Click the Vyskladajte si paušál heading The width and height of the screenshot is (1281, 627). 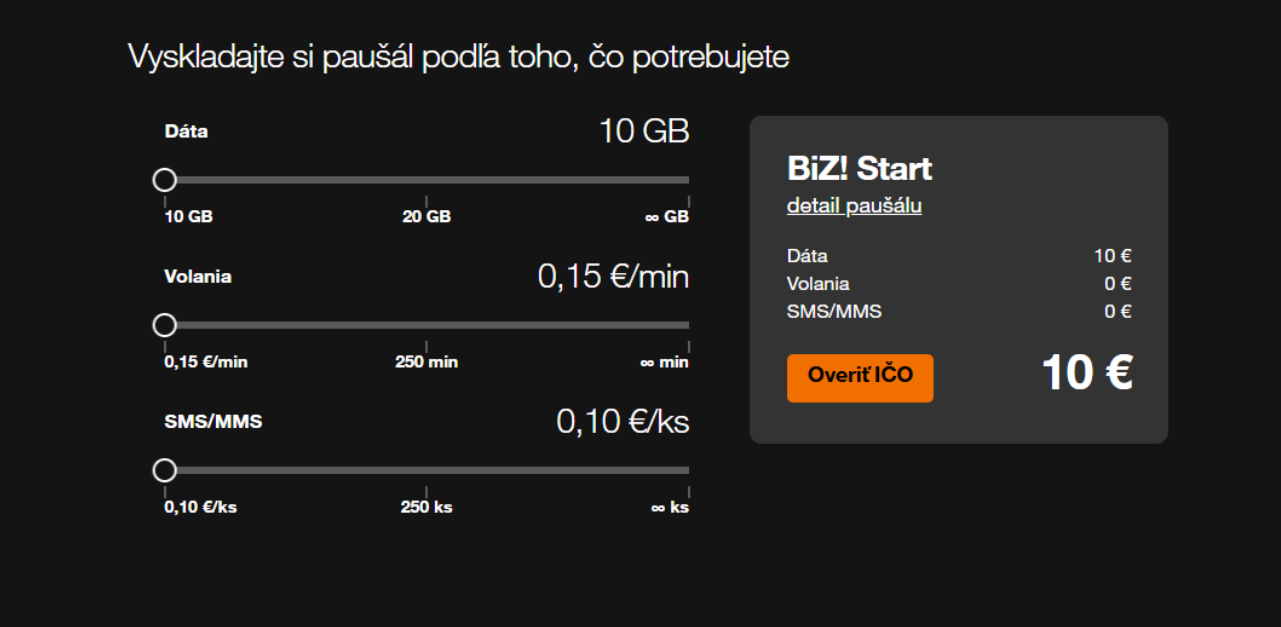[458, 57]
